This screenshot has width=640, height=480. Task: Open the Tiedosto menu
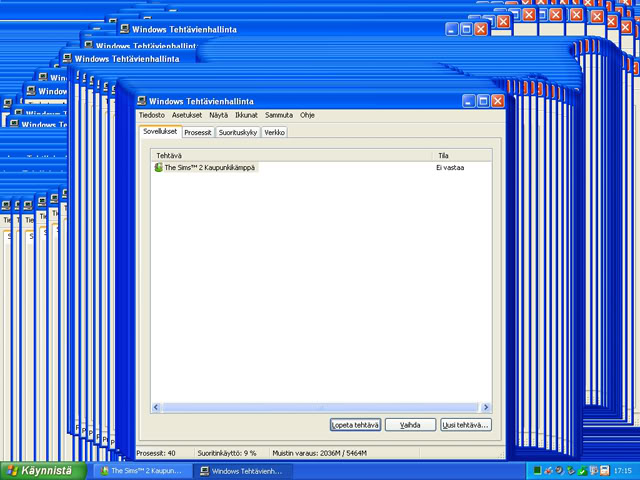(152, 115)
